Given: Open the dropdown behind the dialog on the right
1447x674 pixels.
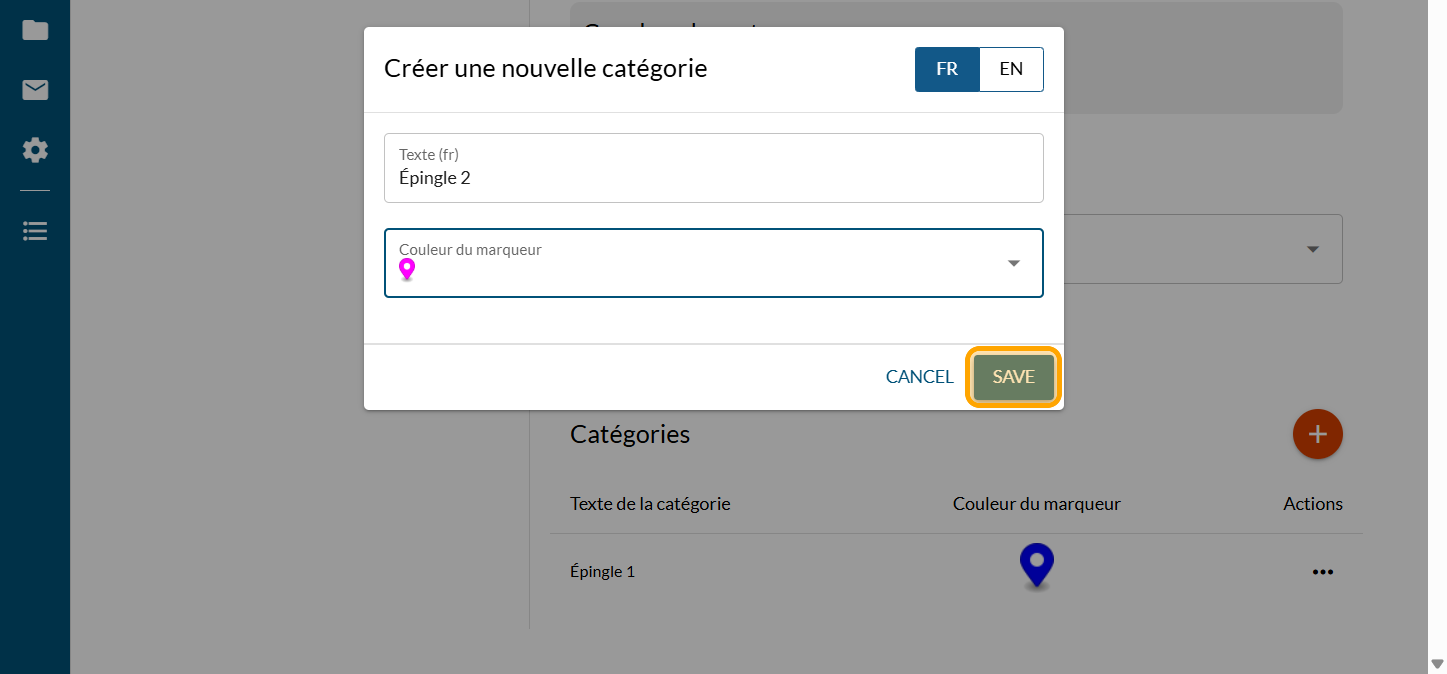Looking at the screenshot, I should point(1312,249).
